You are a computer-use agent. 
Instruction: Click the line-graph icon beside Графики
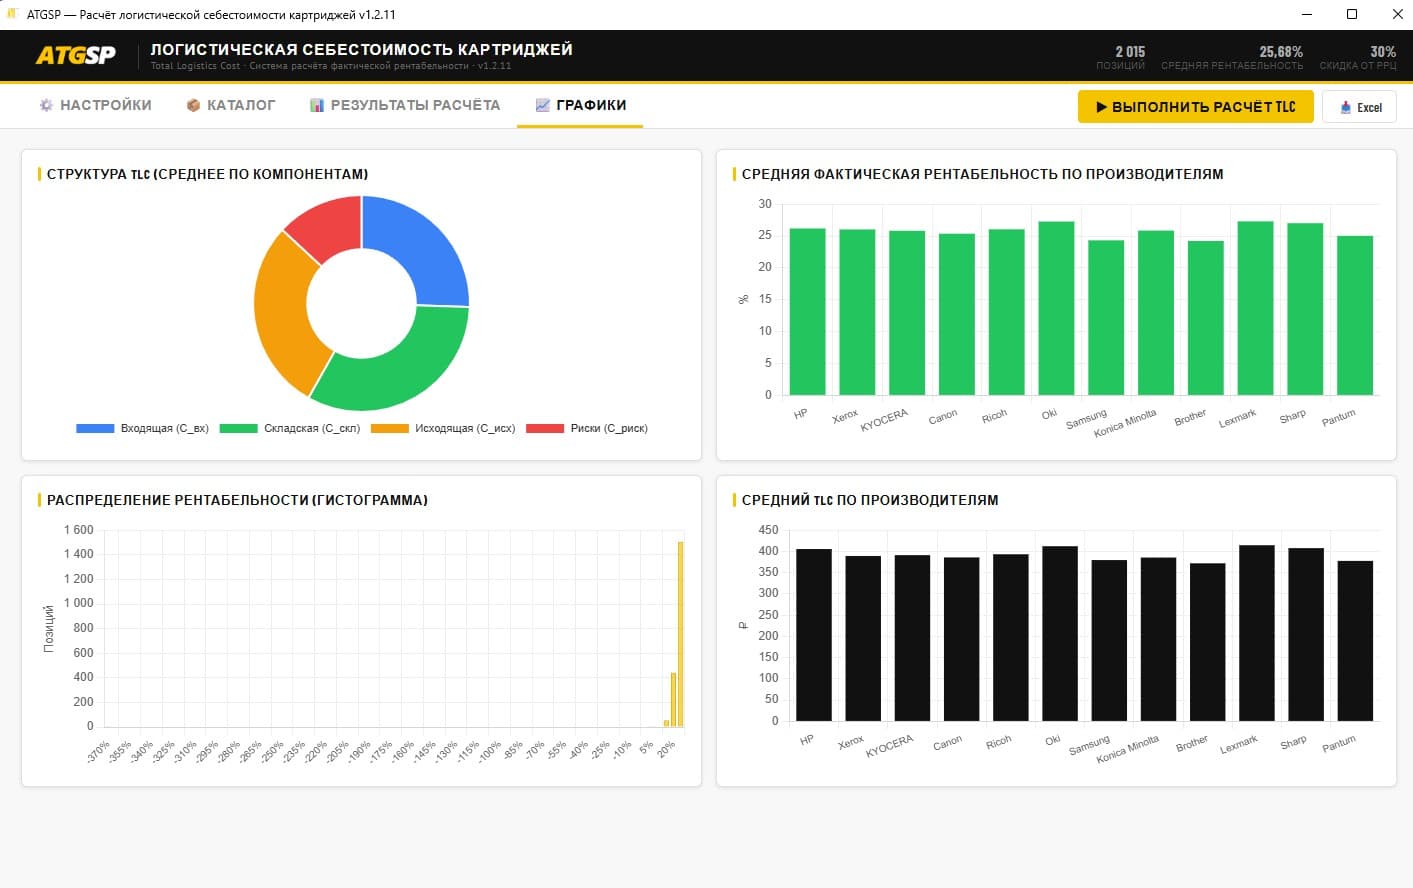[543, 105]
